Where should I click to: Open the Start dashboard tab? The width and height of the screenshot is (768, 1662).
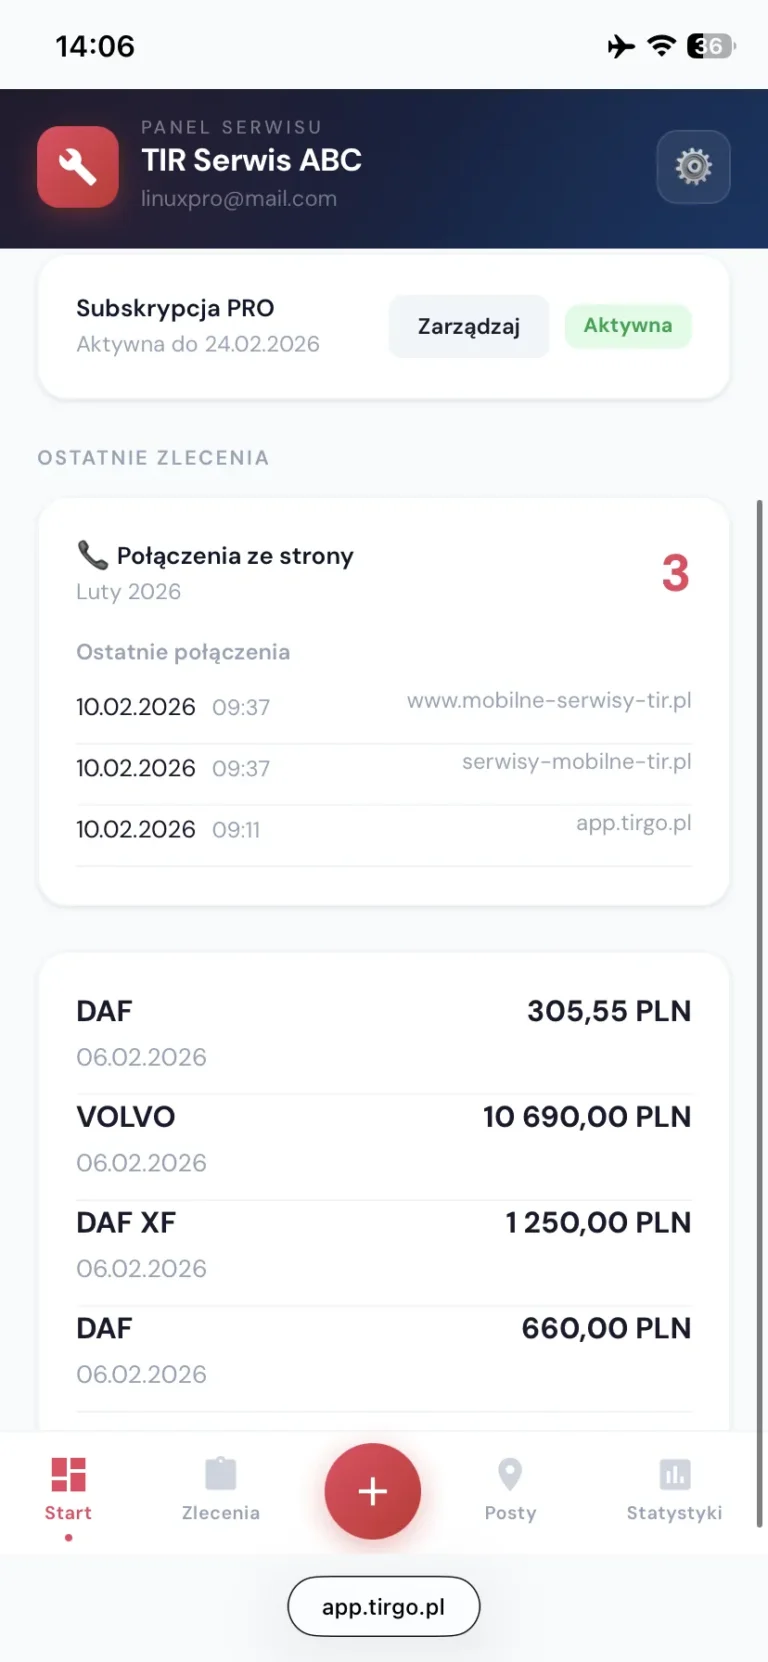(x=68, y=1487)
